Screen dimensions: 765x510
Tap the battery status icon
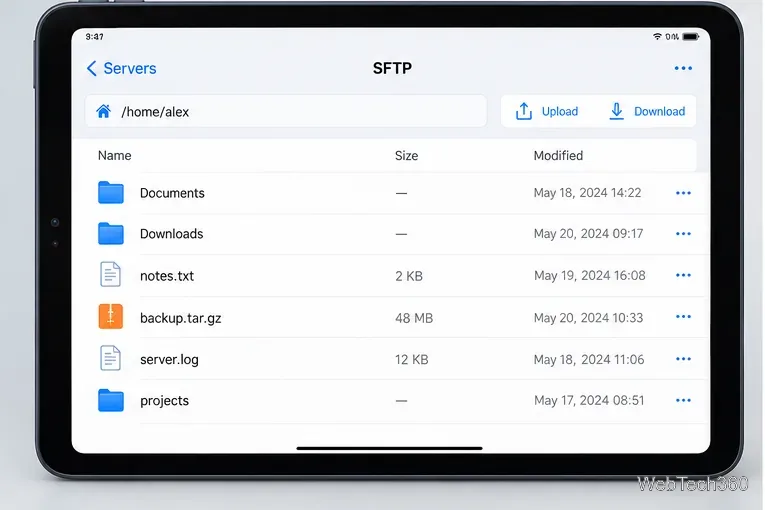coord(690,37)
